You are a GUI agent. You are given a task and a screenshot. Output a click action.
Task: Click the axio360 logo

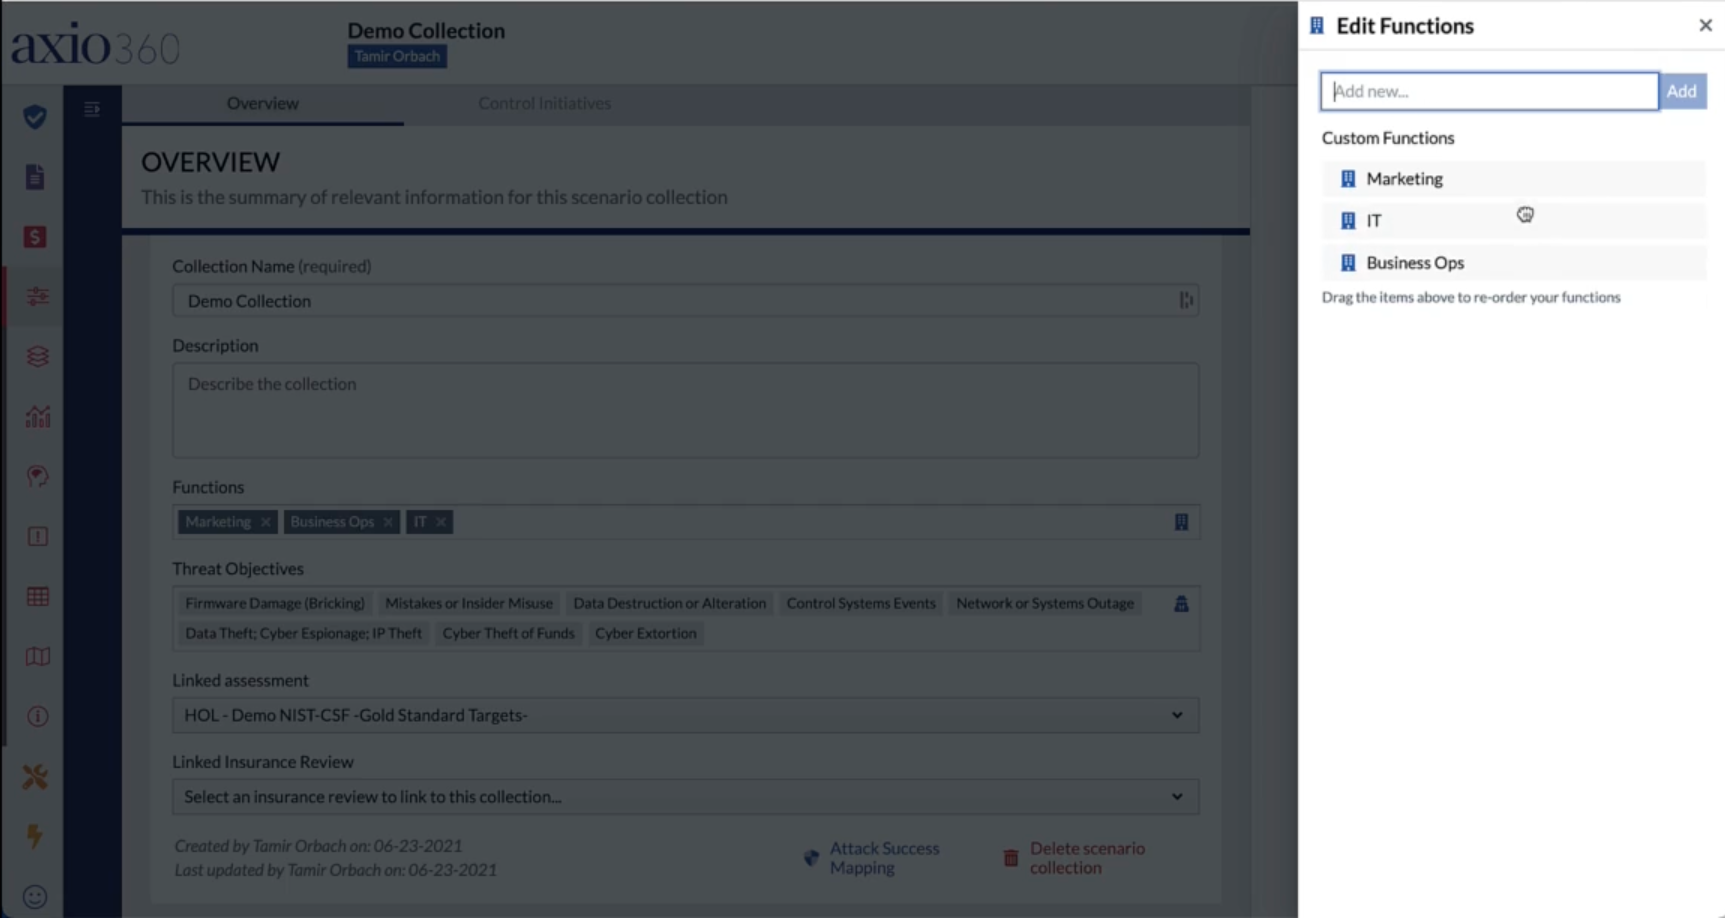click(x=95, y=45)
